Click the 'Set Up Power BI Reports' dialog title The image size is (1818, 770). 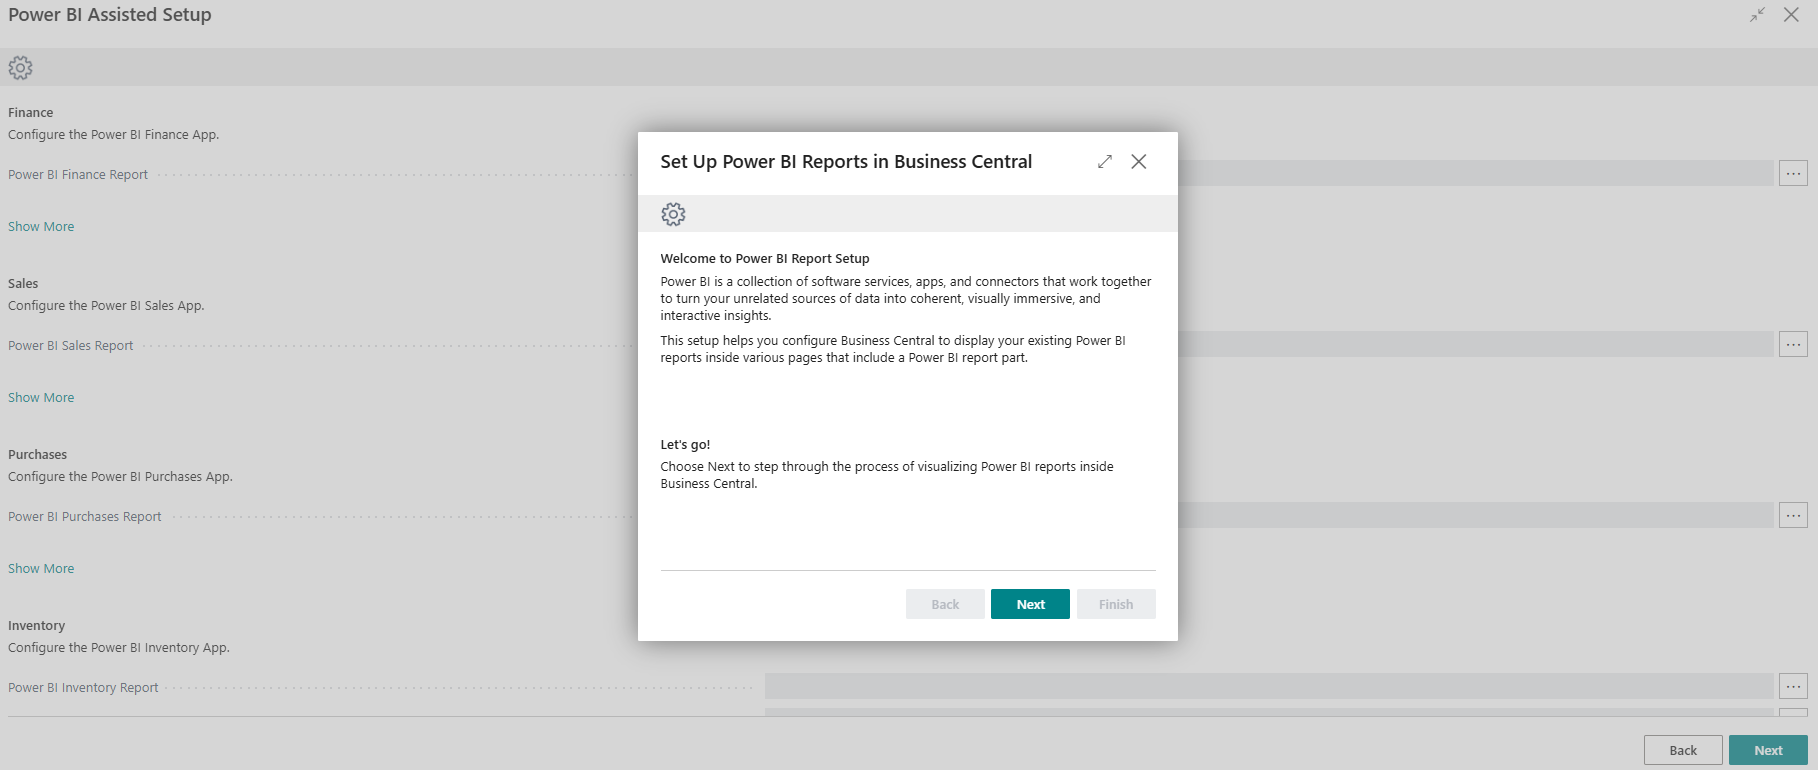click(846, 162)
